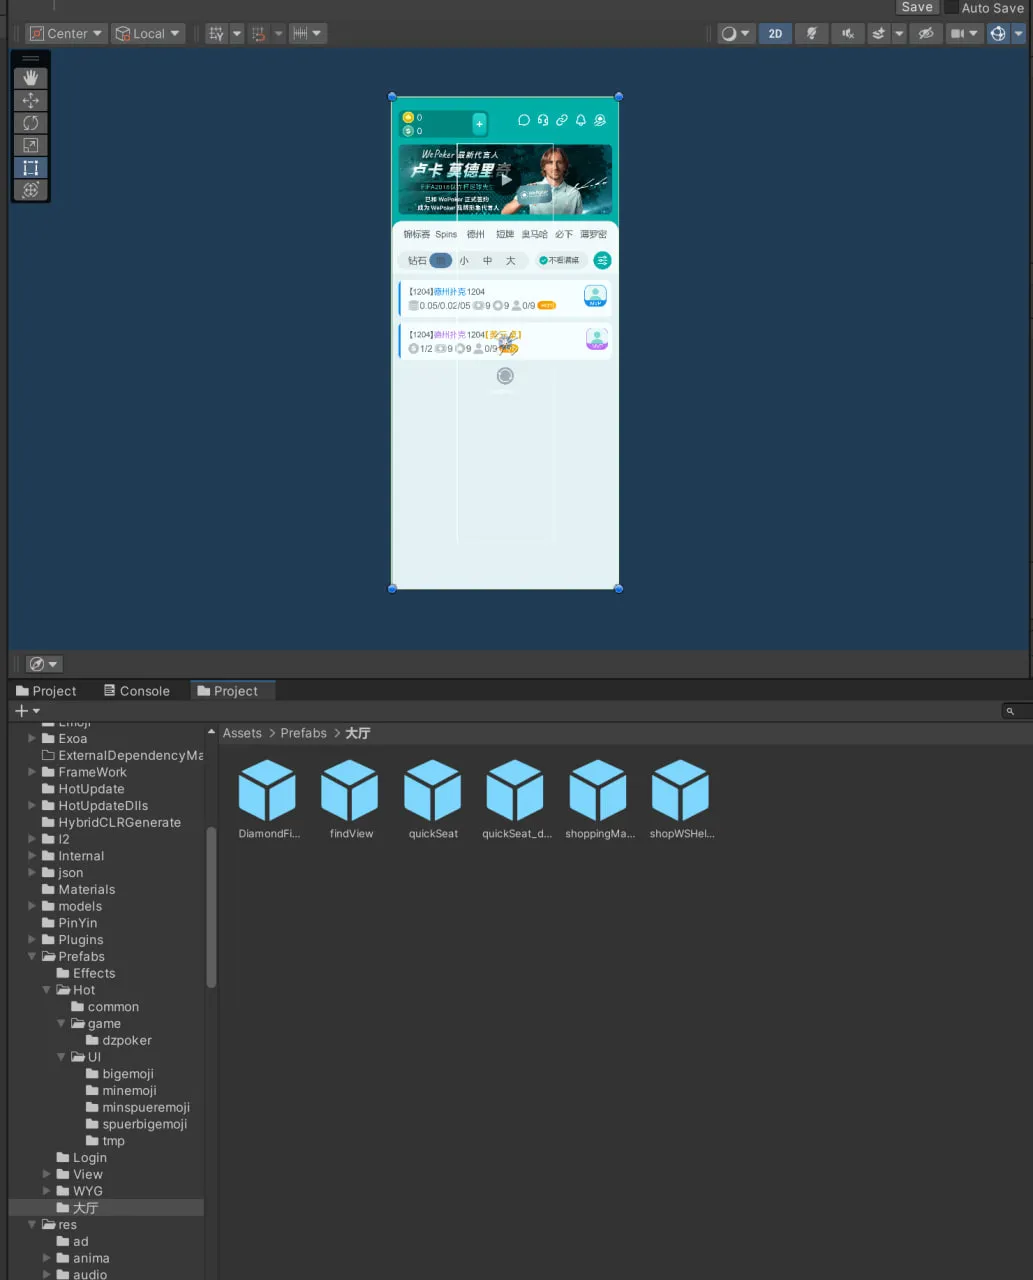Select the Transform tool

point(31,190)
